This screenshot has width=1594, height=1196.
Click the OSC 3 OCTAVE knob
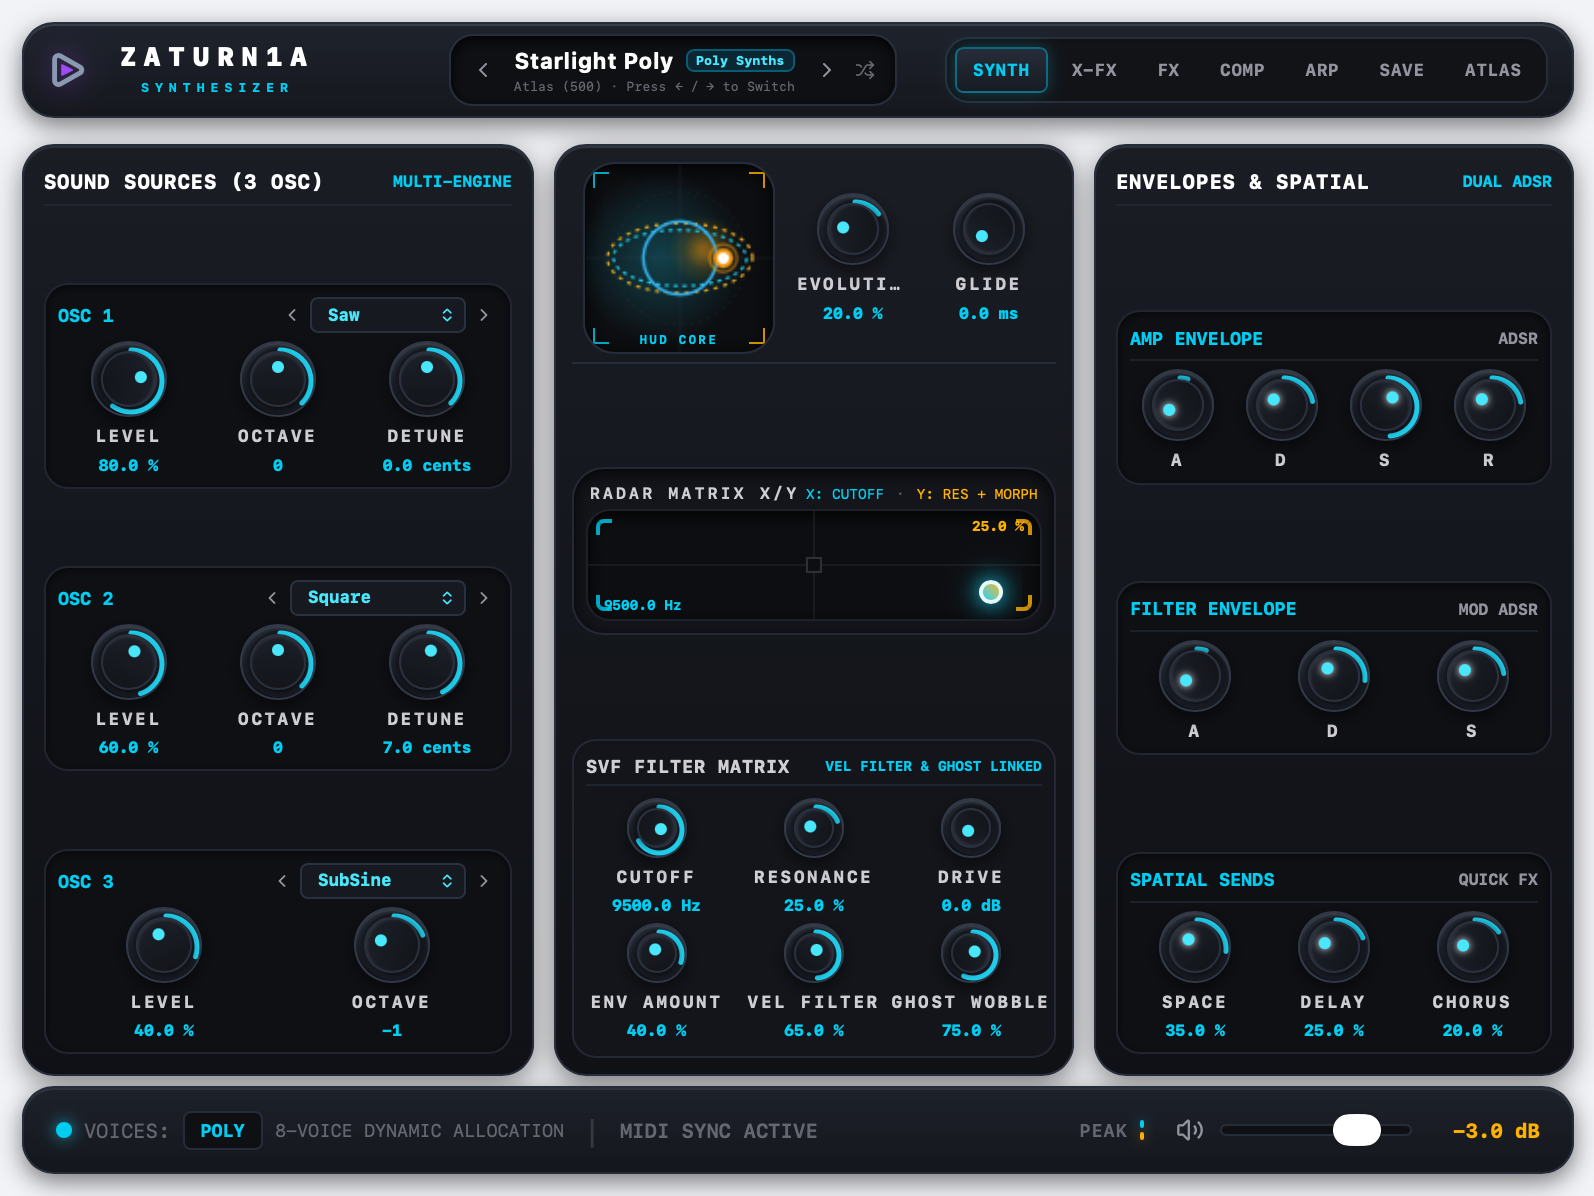(391, 946)
